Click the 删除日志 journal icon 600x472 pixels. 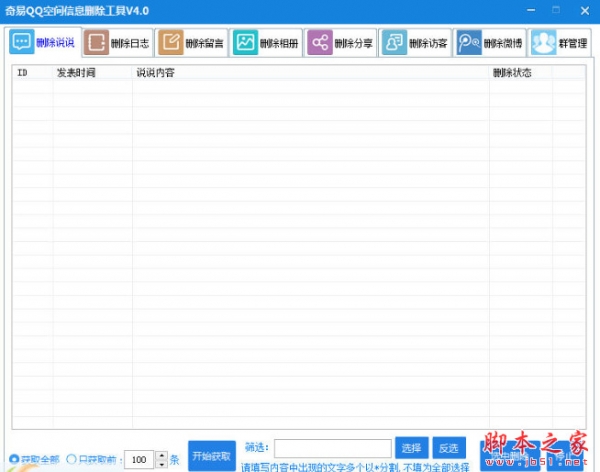click(97, 42)
